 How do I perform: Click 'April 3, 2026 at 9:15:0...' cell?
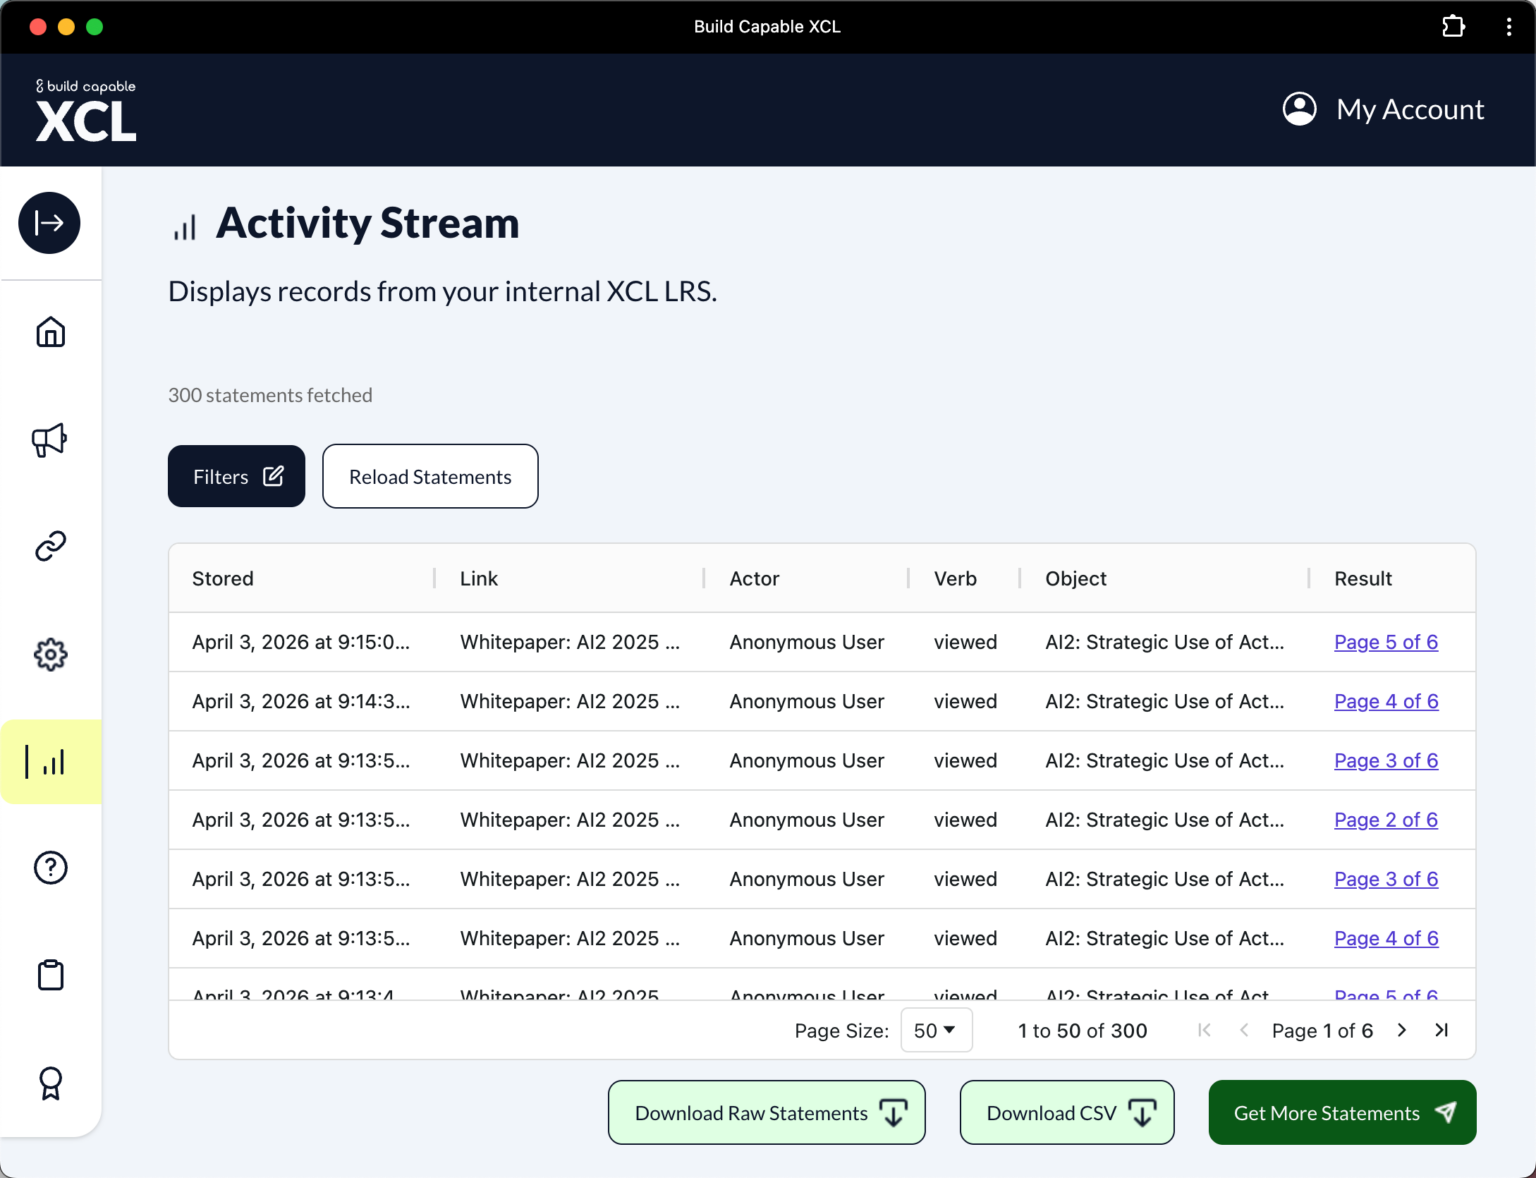click(301, 642)
